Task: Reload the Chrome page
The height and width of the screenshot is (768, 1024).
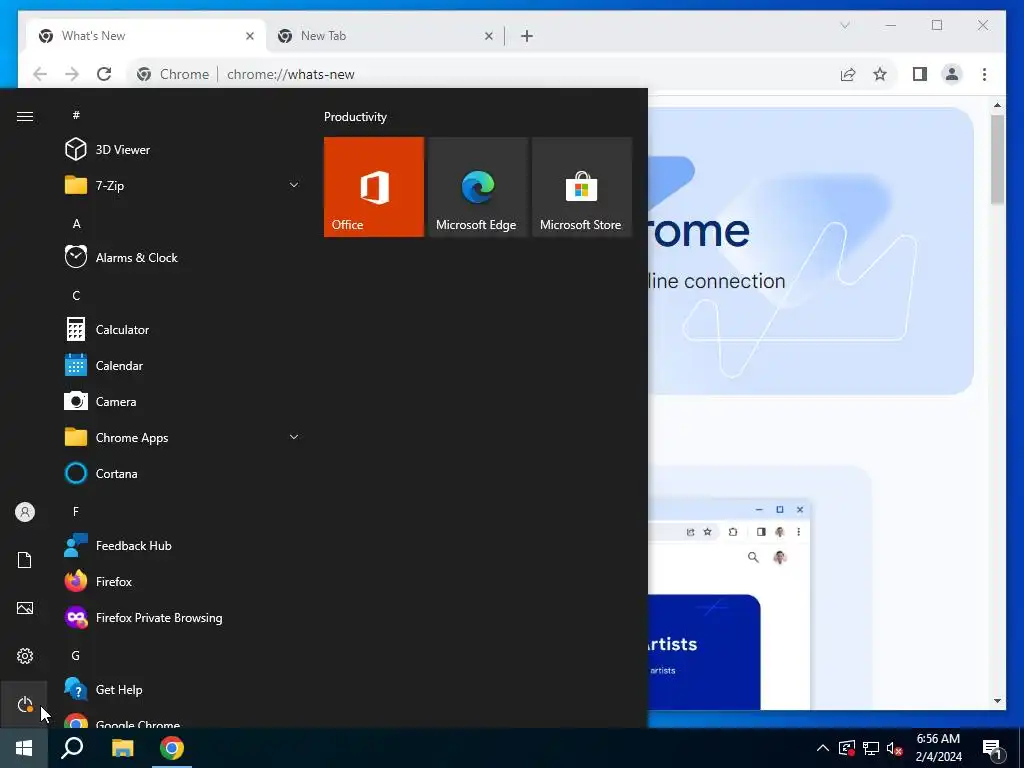Action: pyautogui.click(x=104, y=74)
